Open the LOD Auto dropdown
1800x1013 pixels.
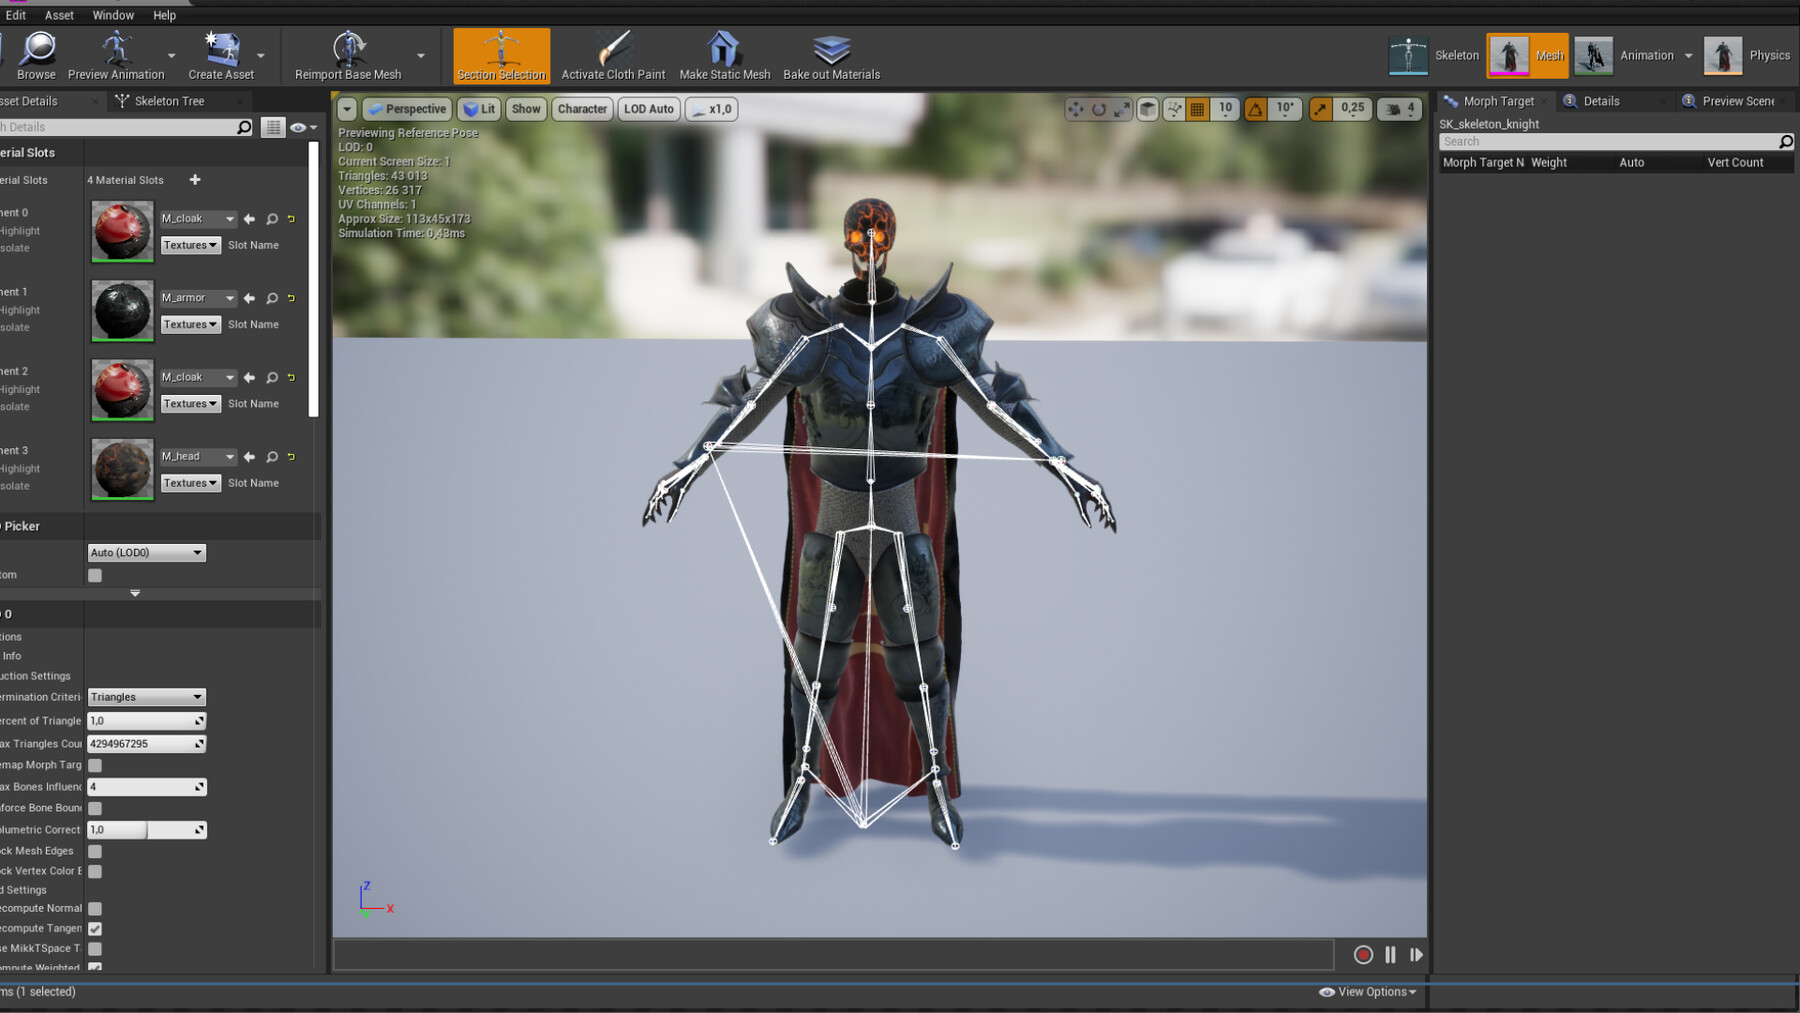pyautogui.click(x=648, y=109)
